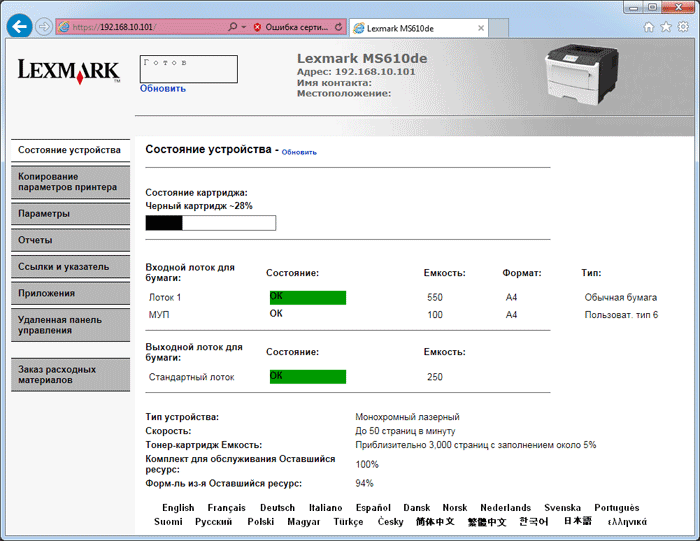This screenshot has width=700, height=541.
Task: Click the 94% remaining resource value
Action: click(x=364, y=483)
